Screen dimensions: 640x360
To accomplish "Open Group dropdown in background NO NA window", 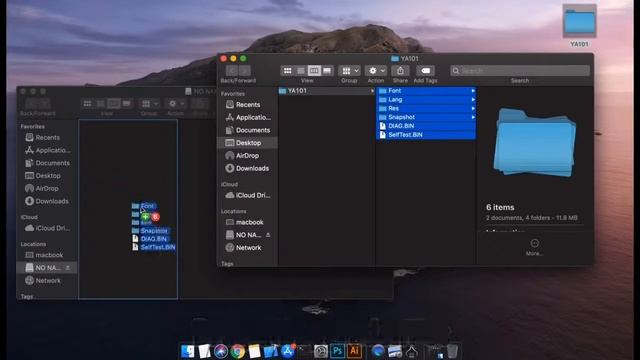I will click(149, 104).
